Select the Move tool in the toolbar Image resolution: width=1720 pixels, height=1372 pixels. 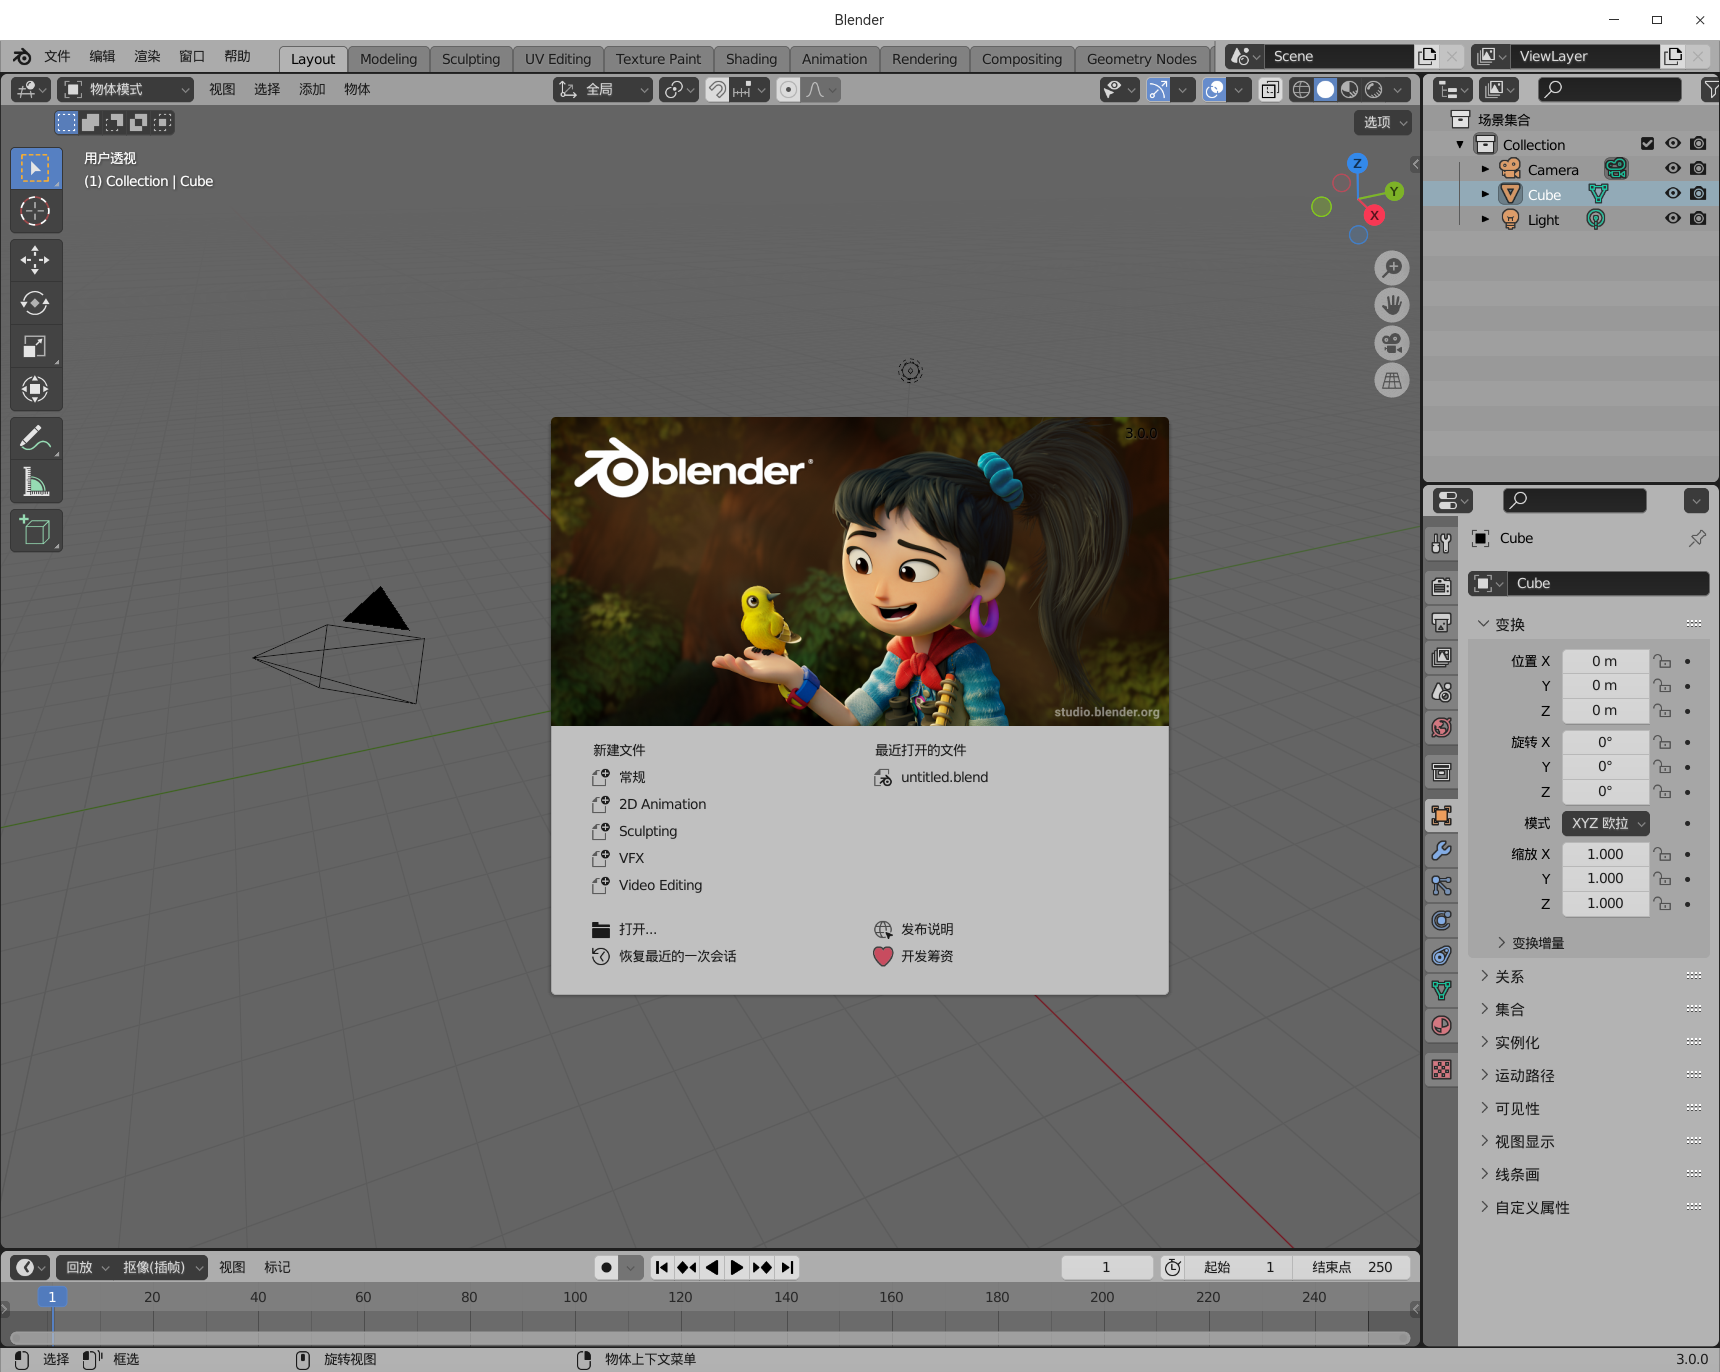[35, 260]
